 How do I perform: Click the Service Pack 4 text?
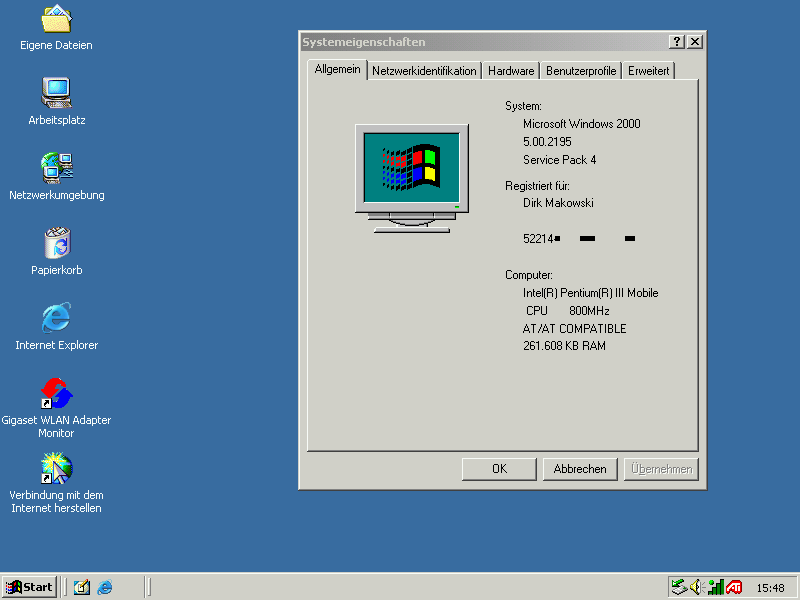(559, 160)
